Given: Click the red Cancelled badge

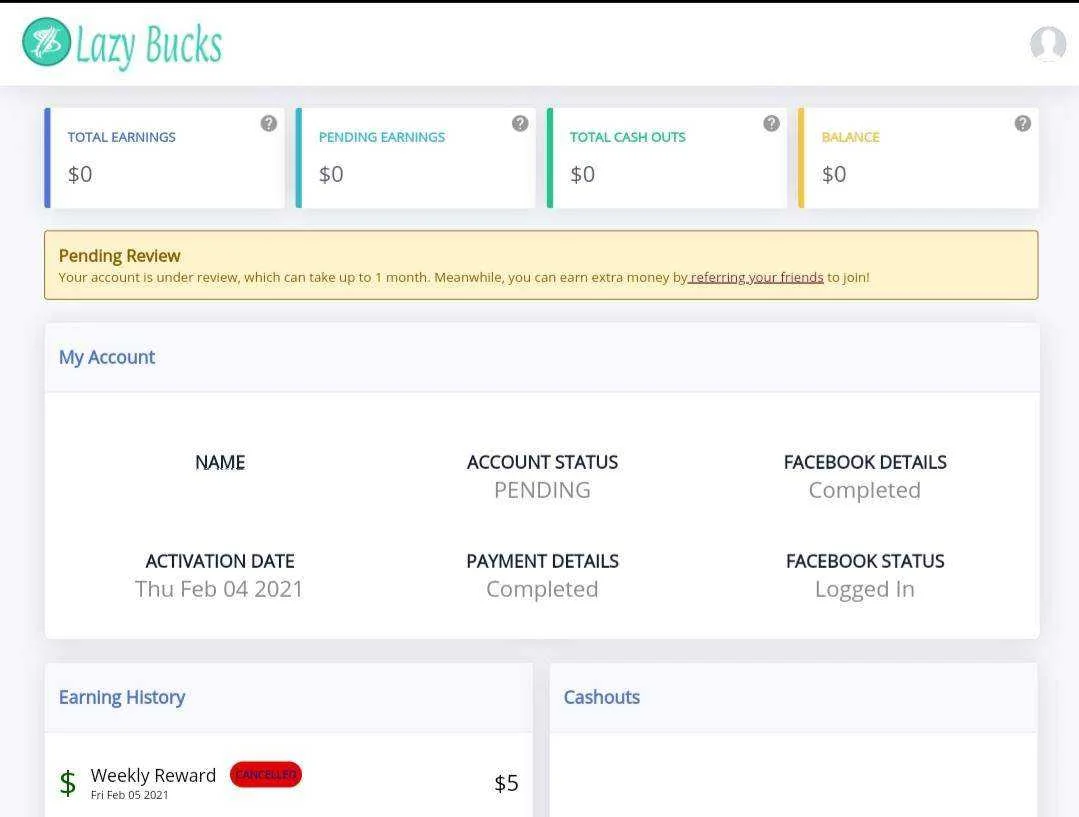Looking at the screenshot, I should click(x=266, y=774).
